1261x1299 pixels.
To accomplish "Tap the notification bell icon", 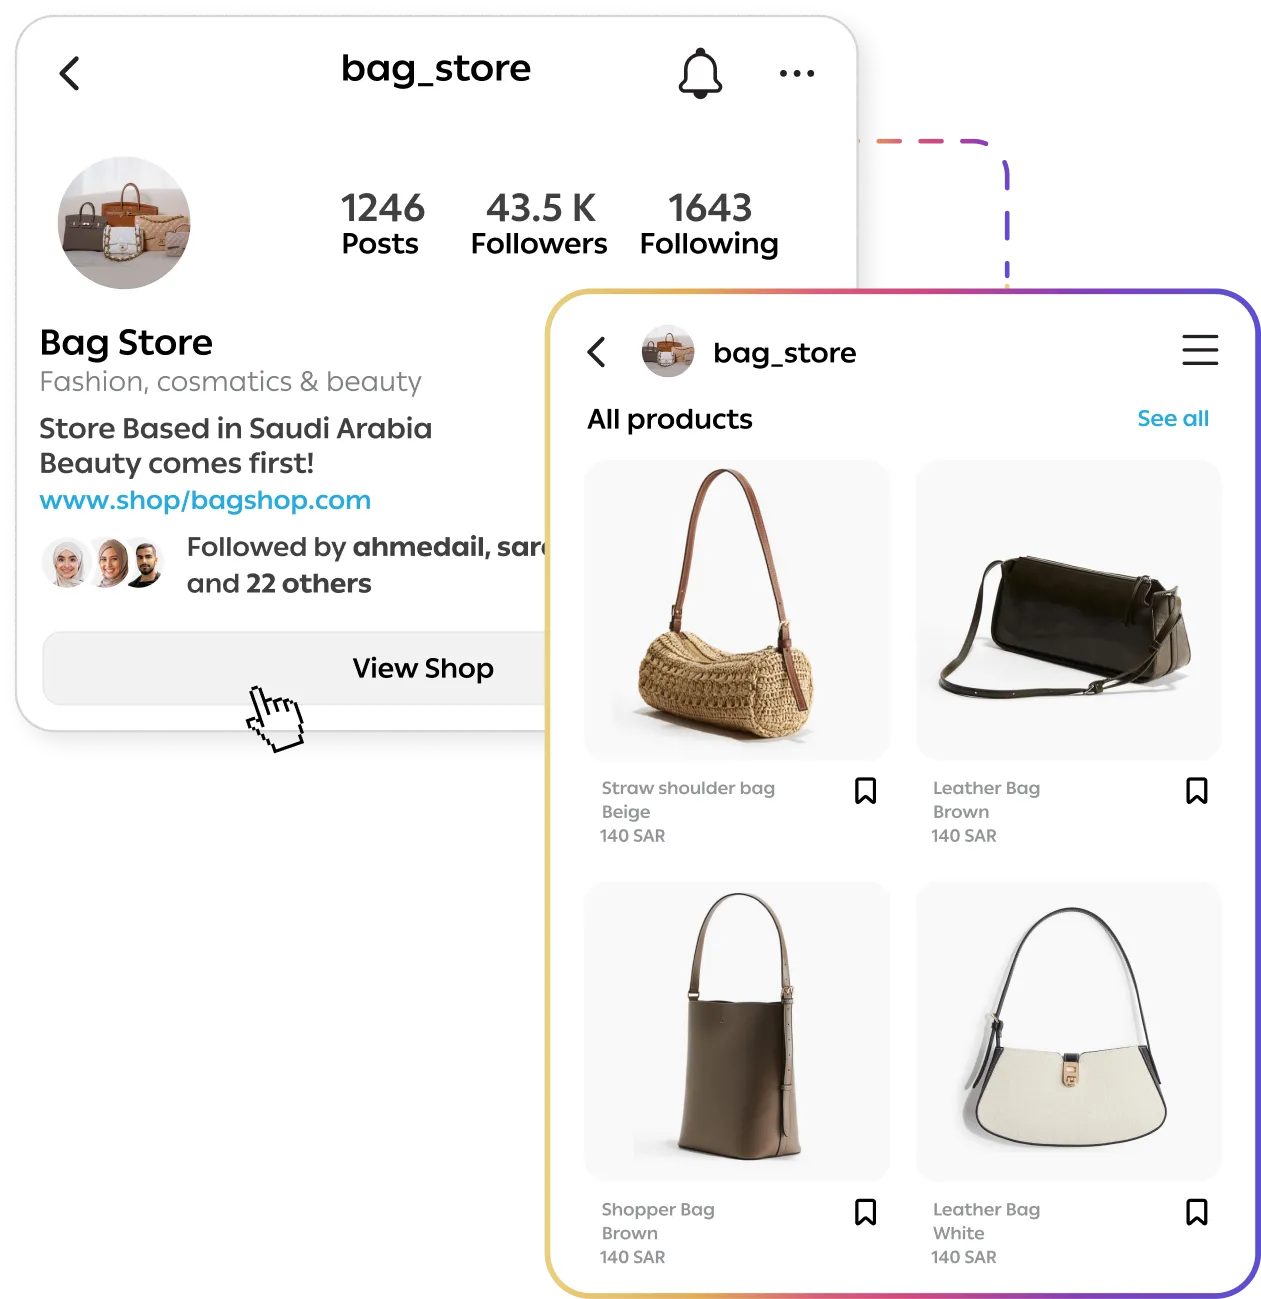I will pos(700,73).
